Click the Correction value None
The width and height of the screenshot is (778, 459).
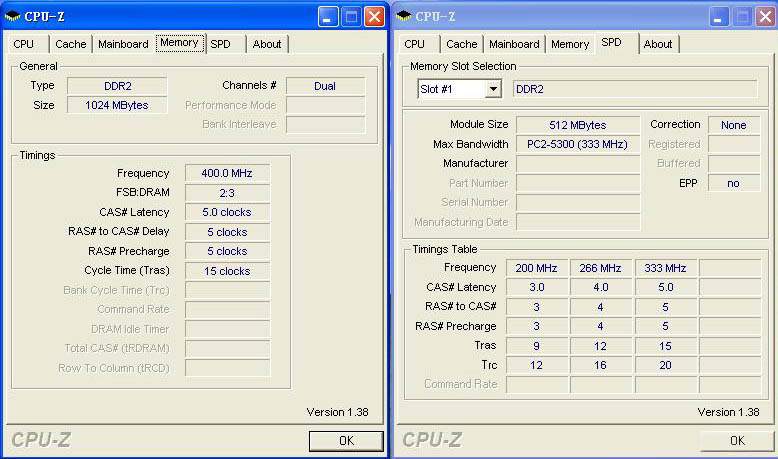coord(734,125)
